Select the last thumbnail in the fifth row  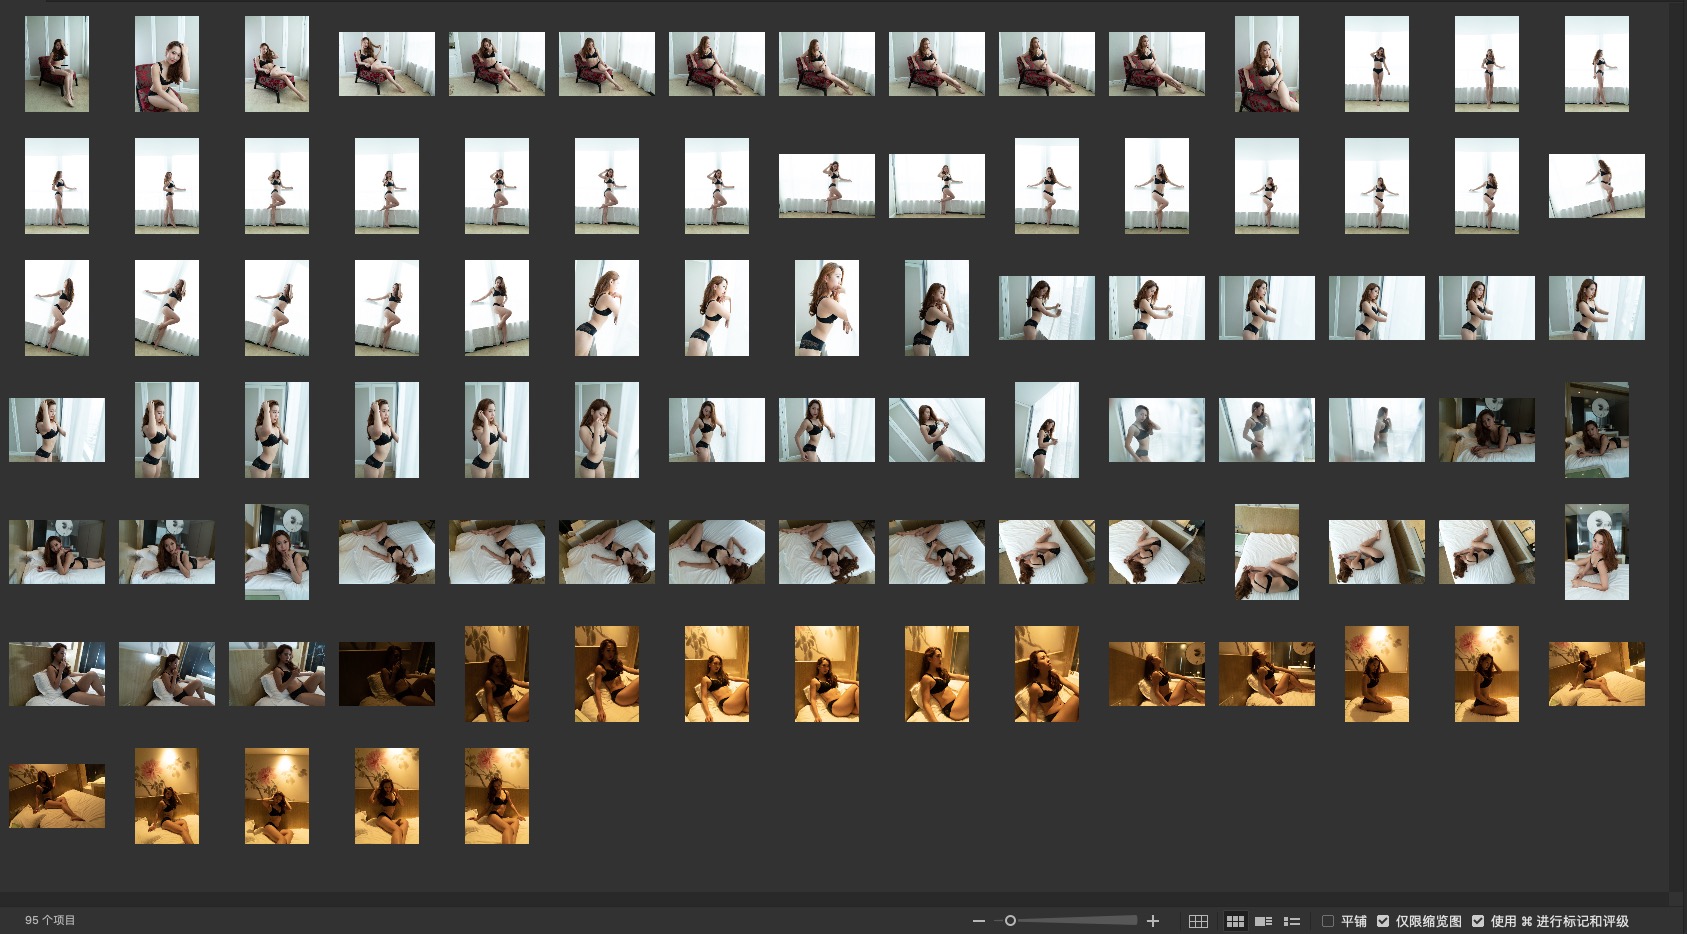[x=1596, y=552]
